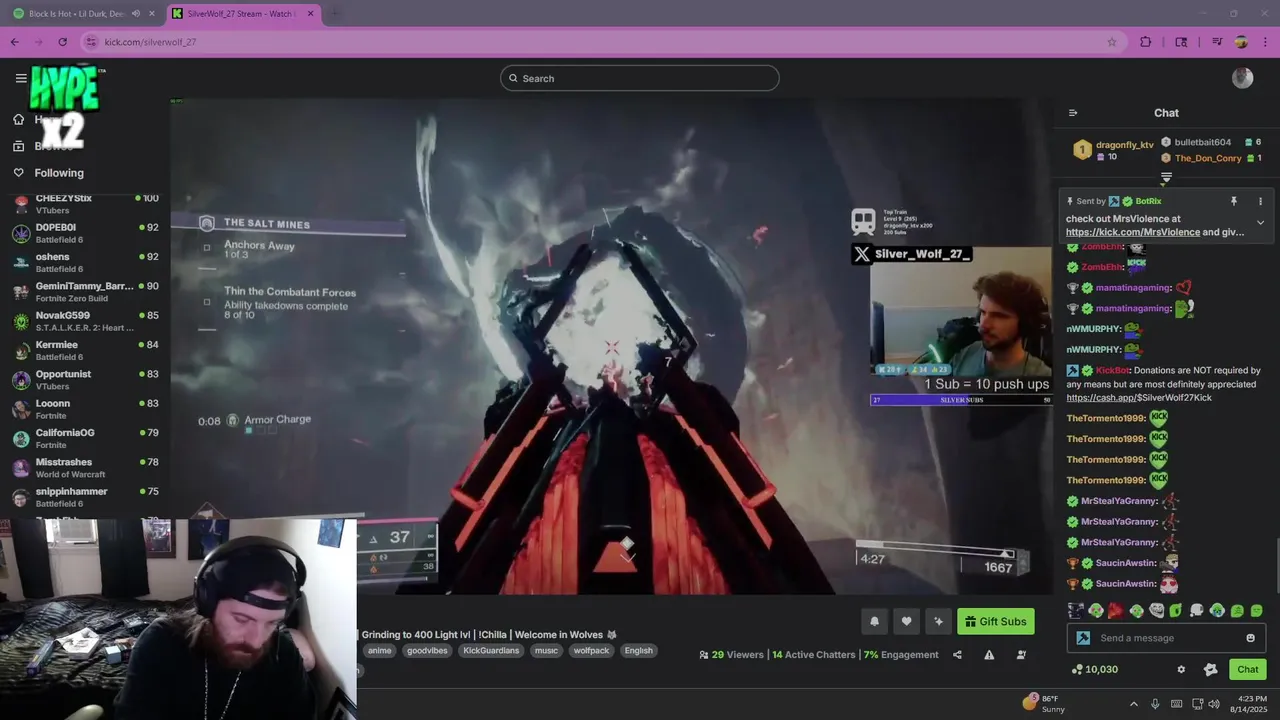This screenshot has width=1280, height=720.
Task: Click the wolfpack stream tag
Action: (x=591, y=651)
